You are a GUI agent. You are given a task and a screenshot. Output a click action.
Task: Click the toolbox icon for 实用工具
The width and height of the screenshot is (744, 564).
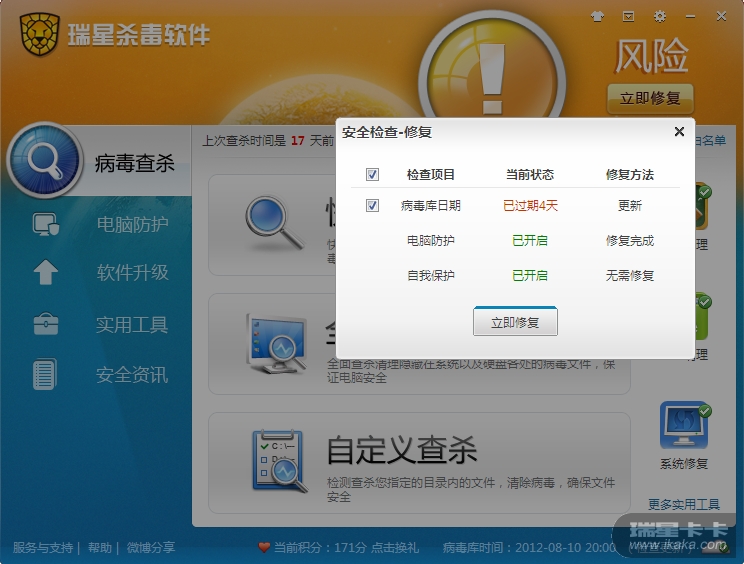pyautogui.click(x=46, y=324)
